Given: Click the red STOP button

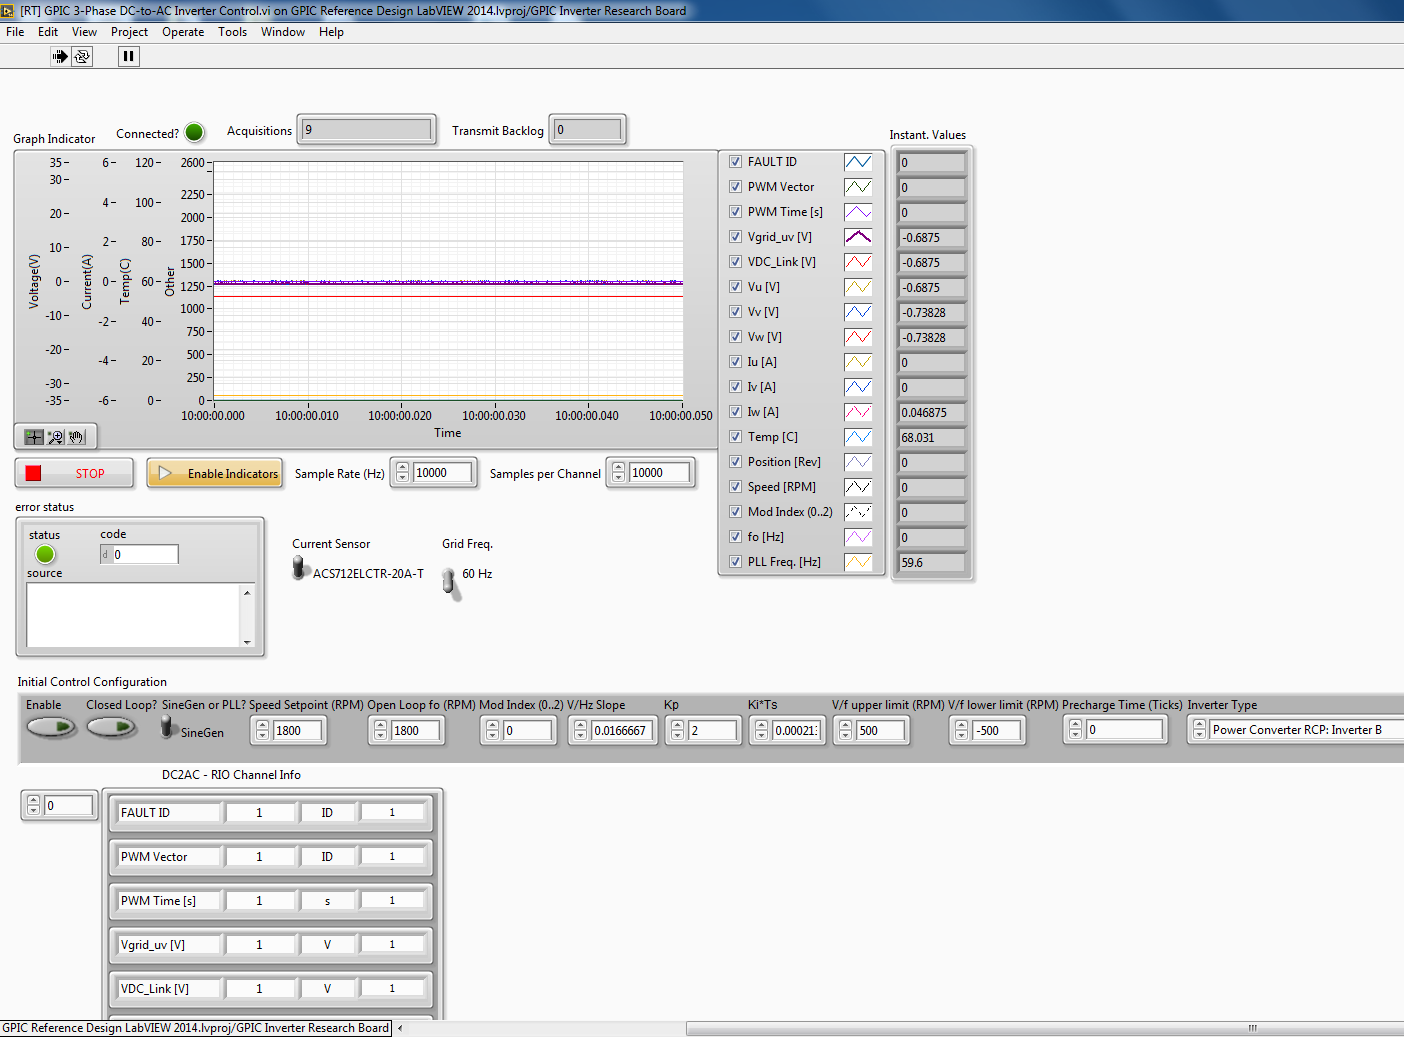Looking at the screenshot, I should (74, 473).
